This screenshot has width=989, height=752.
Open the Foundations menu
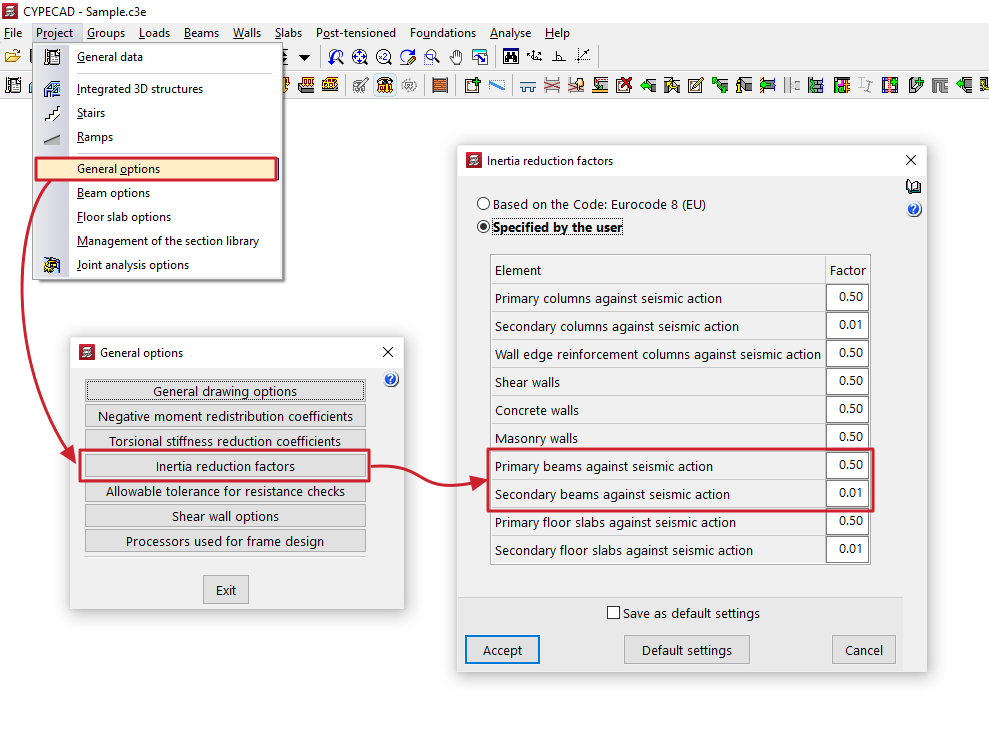click(443, 33)
